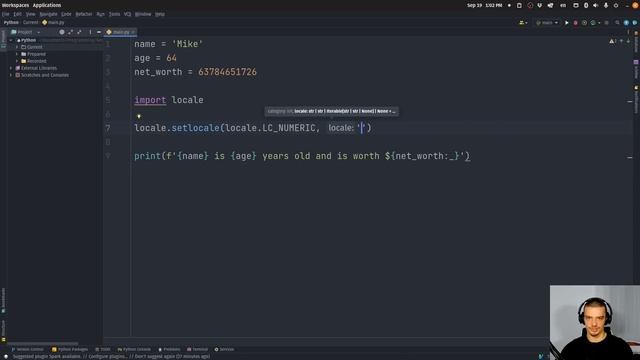Viewport: 640px width, 360px height.
Task: Open Applications in the top panel
Action: [47, 5]
